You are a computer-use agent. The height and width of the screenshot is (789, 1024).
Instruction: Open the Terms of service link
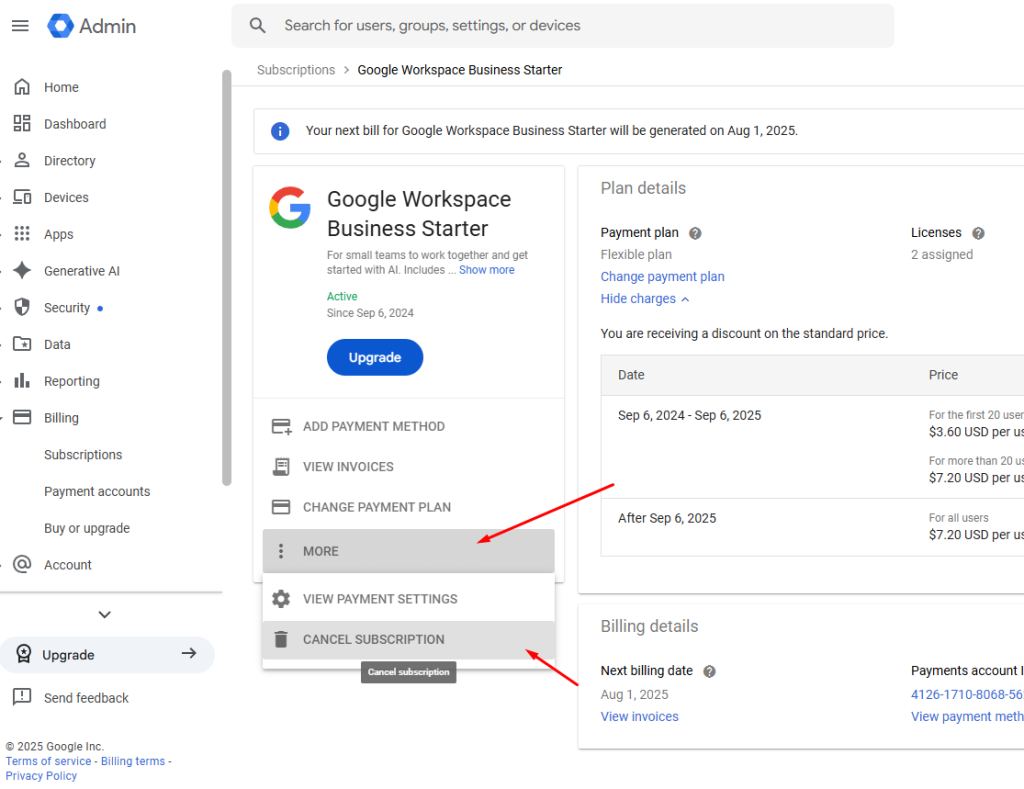point(48,761)
